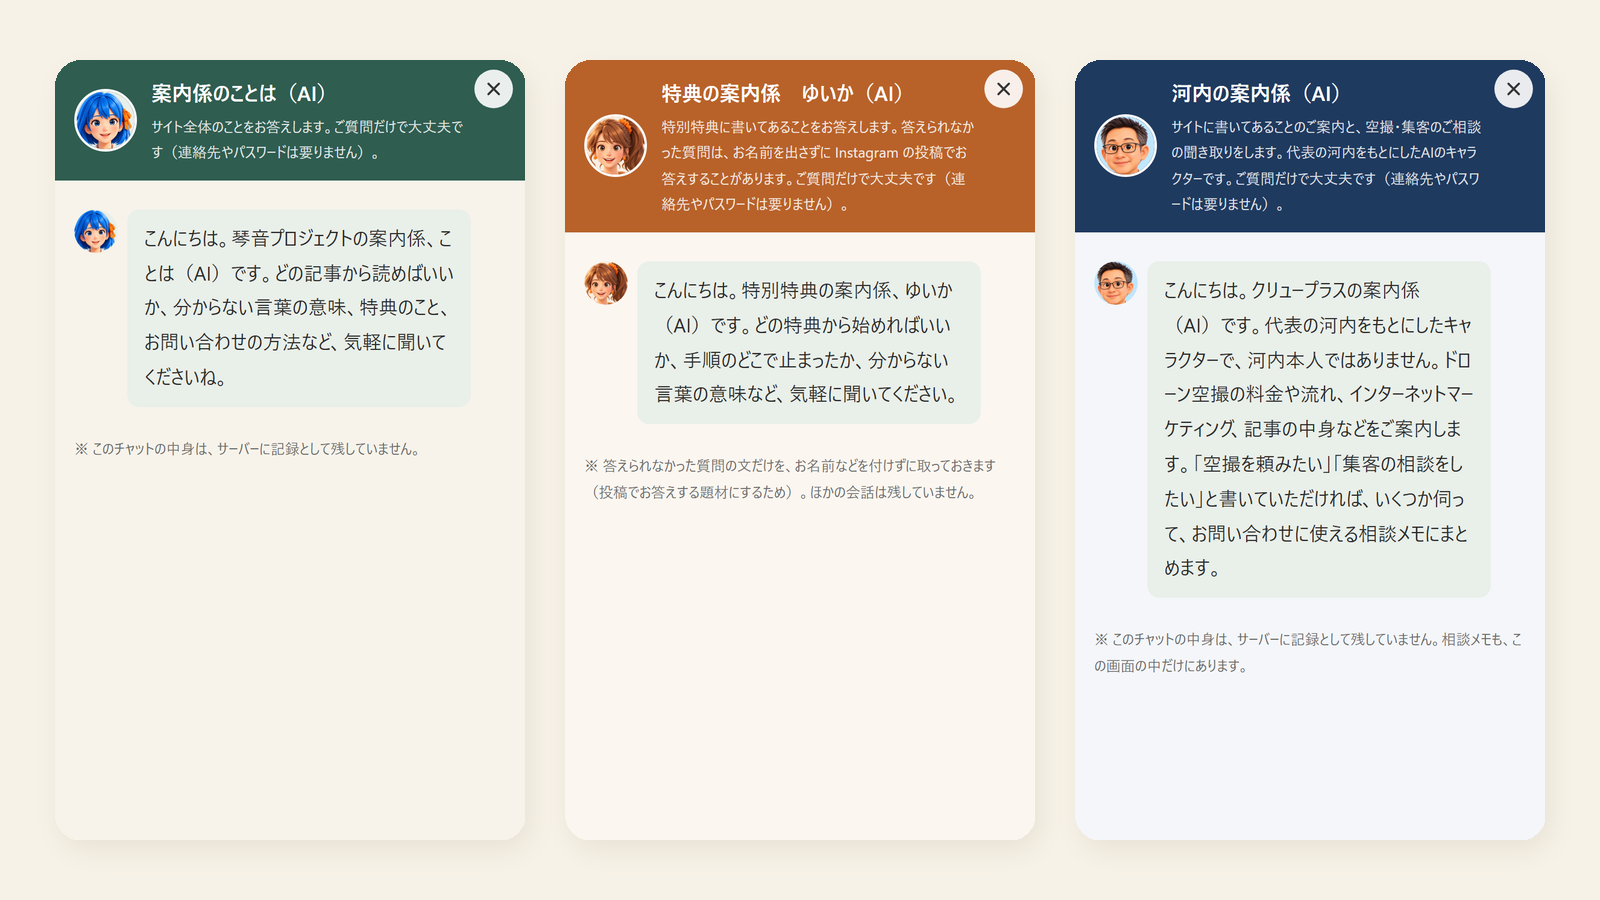Click note このチャットの中身は under ことは chat
The height and width of the screenshot is (900, 1600).
point(247,449)
